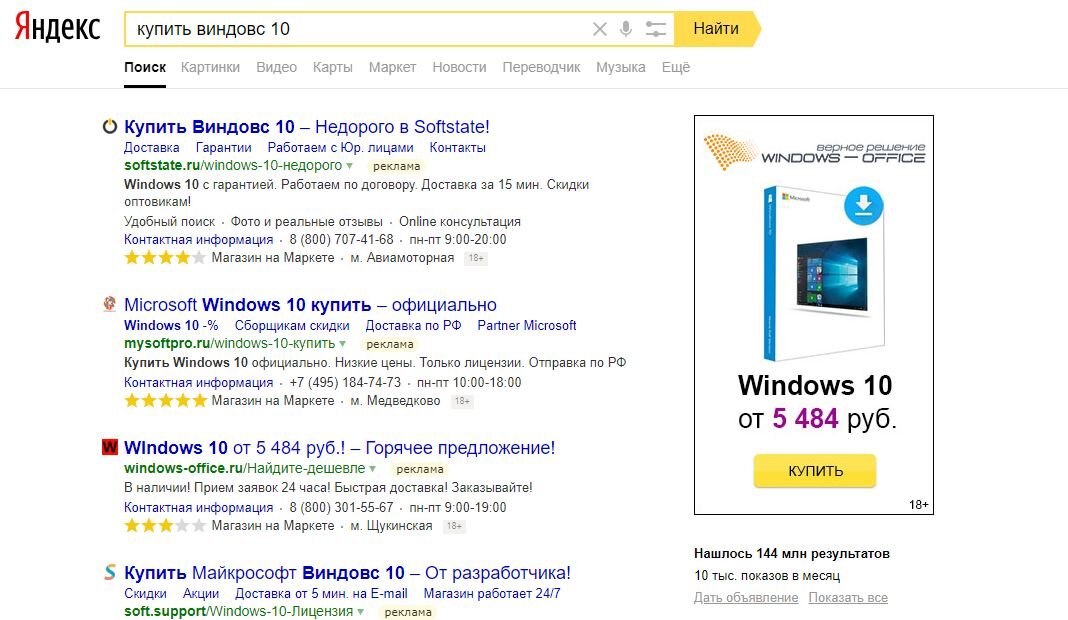
Task: Click 'Дать объявление' link
Action: click(x=746, y=597)
